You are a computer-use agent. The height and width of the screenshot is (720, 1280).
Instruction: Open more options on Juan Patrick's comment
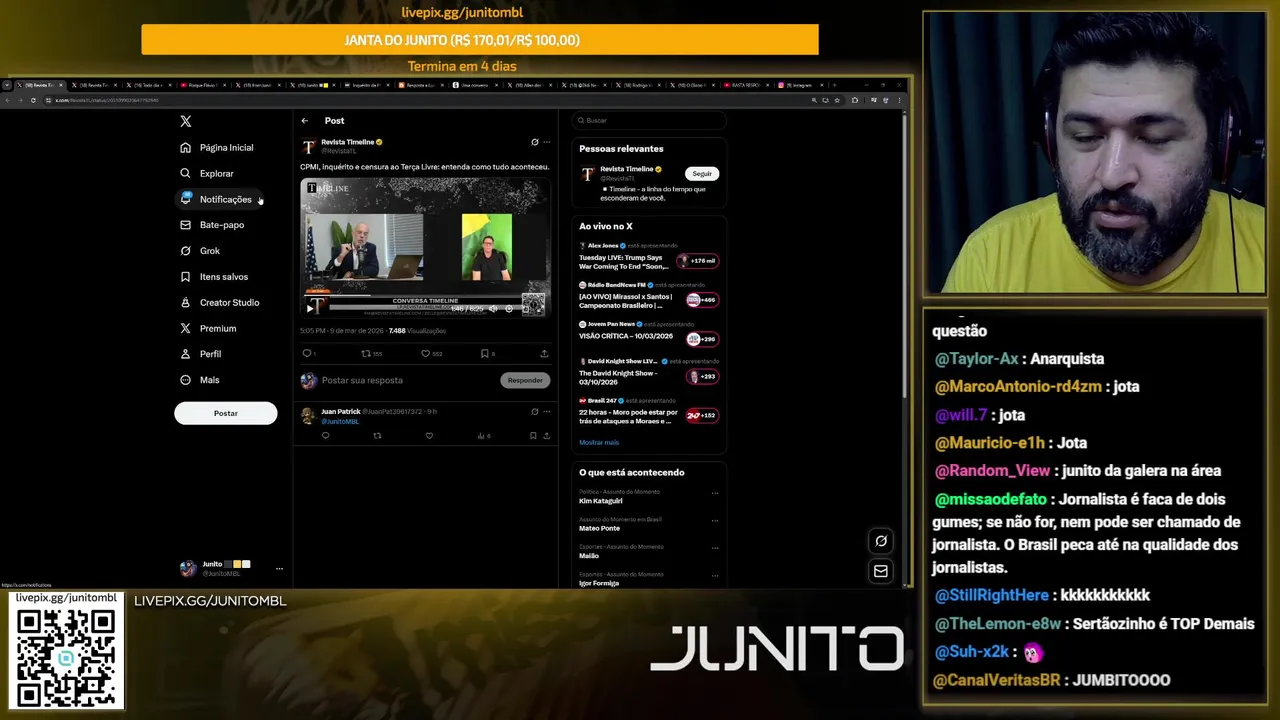pos(546,411)
